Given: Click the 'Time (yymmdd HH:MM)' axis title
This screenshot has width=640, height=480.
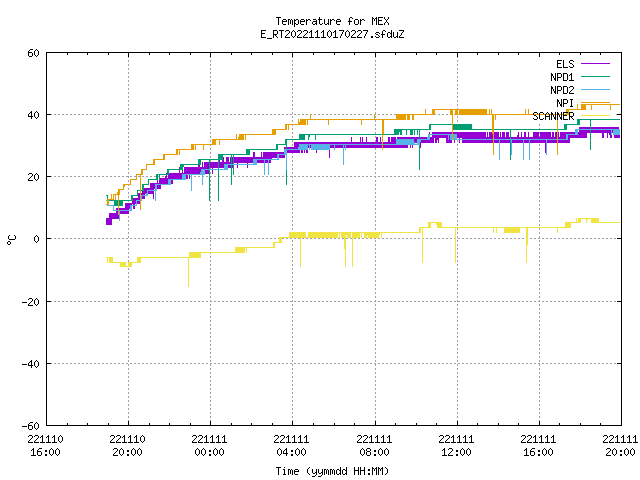Looking at the screenshot, I should 332,471.
